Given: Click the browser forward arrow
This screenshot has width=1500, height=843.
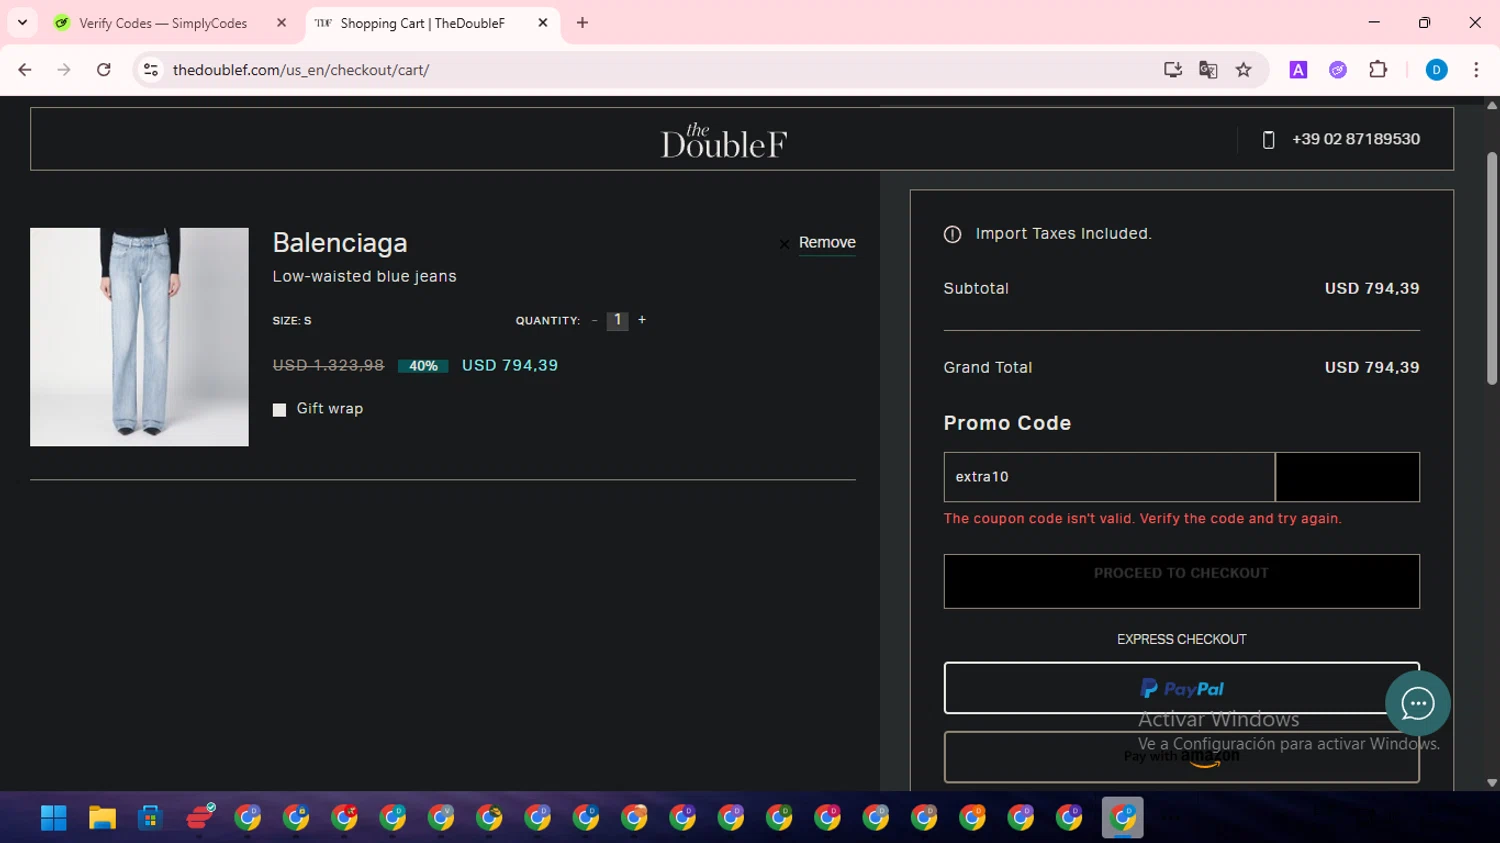Looking at the screenshot, I should [64, 70].
